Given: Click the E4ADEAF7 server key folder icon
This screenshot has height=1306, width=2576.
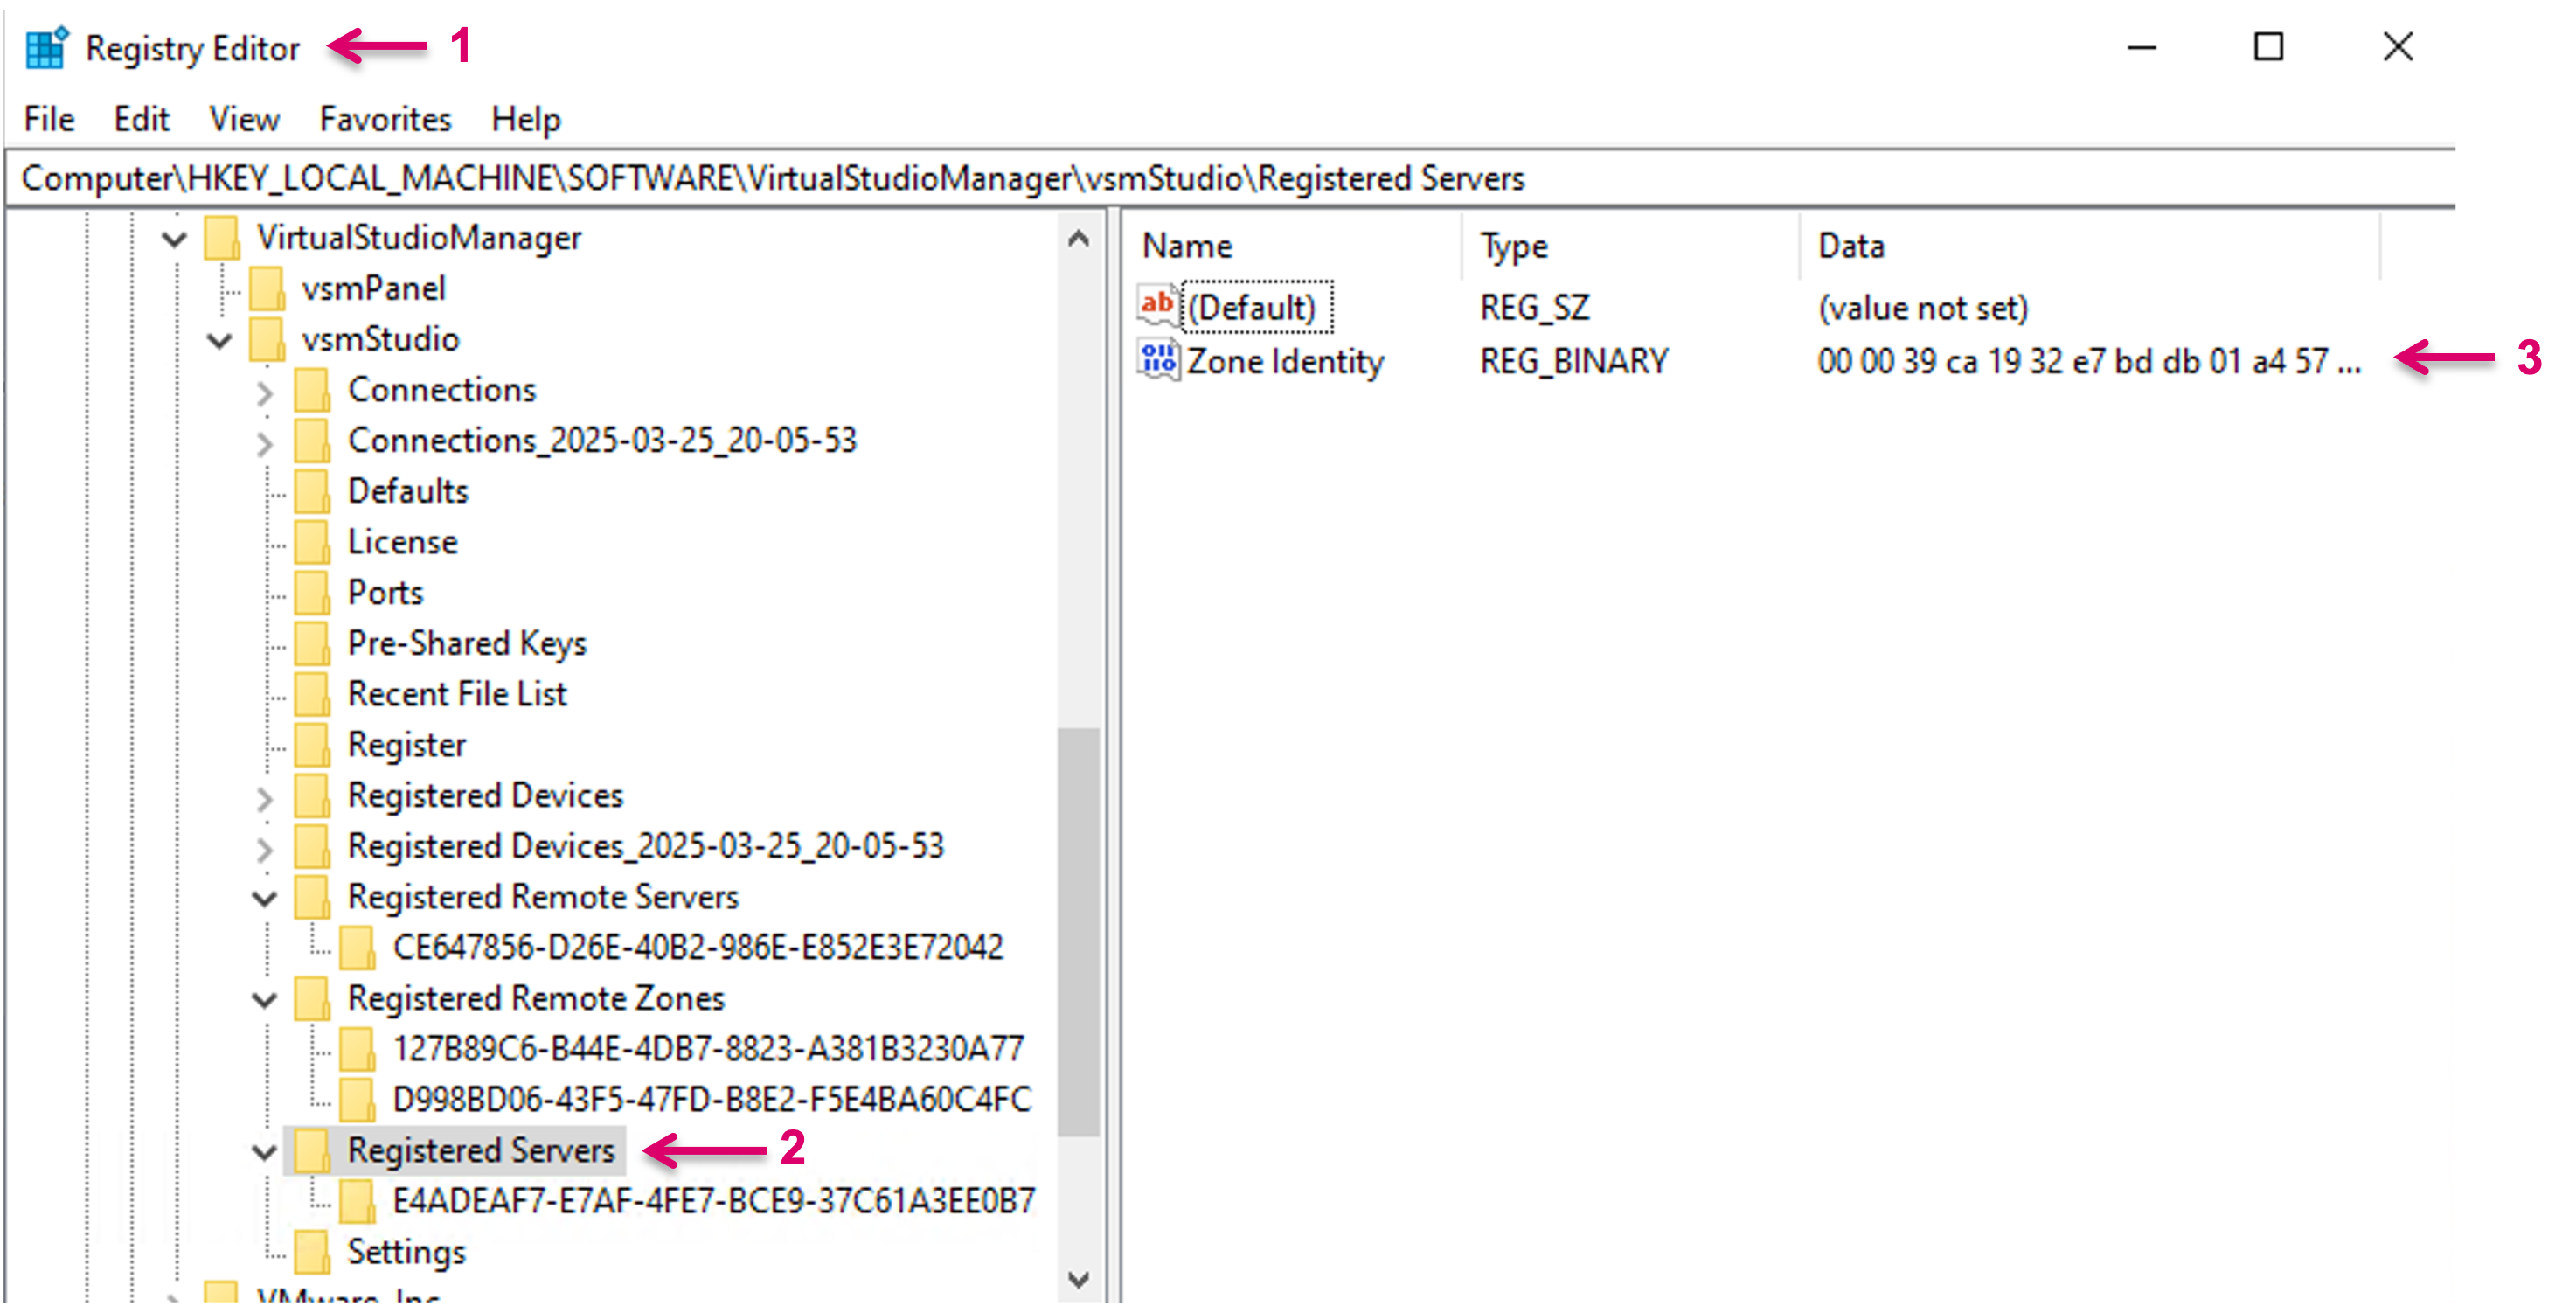Looking at the screenshot, I should 357,1200.
